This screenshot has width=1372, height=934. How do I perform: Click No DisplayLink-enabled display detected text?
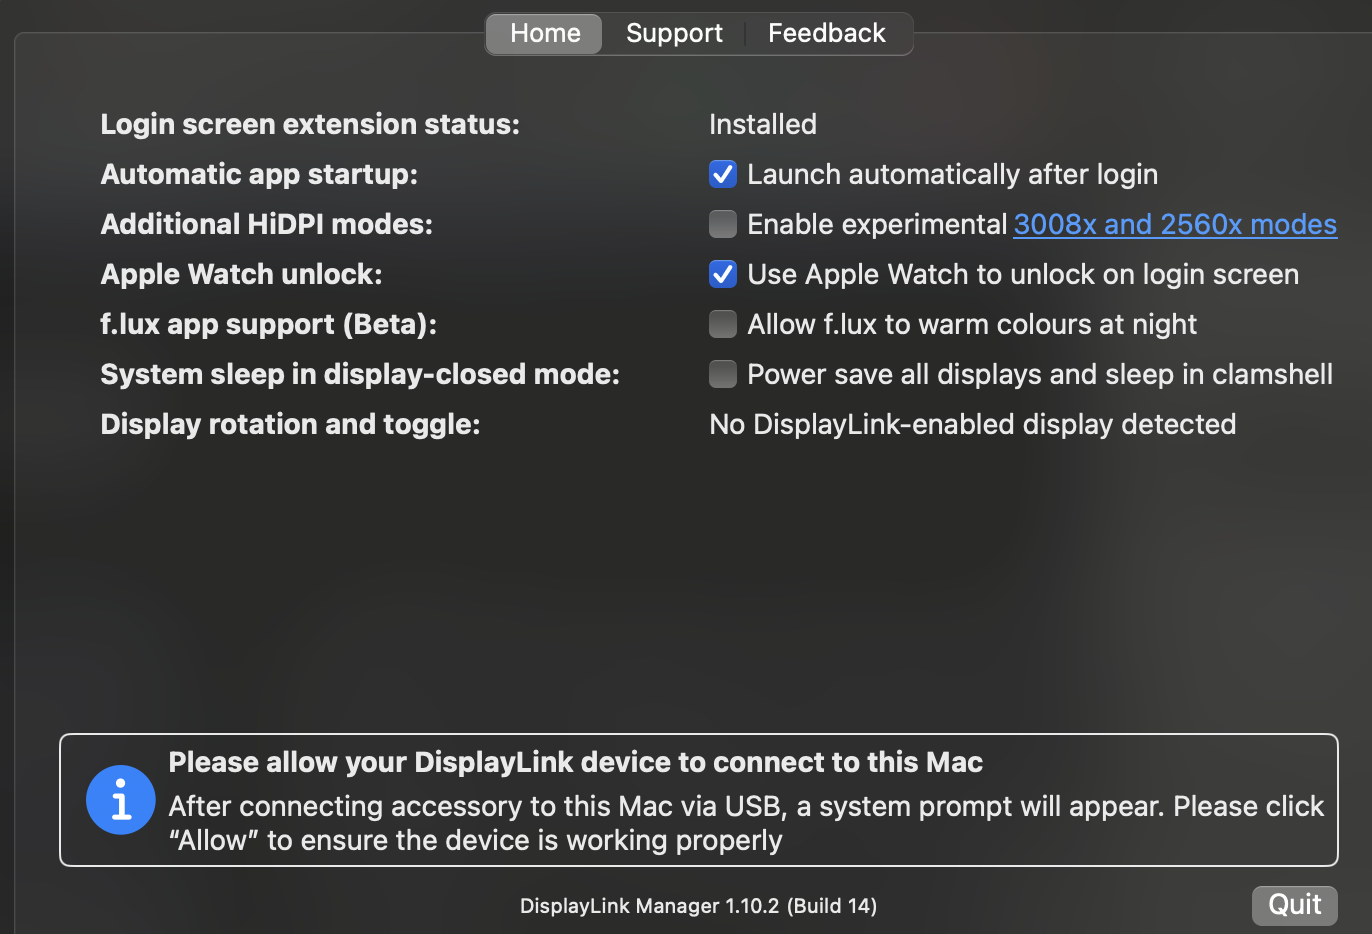(x=972, y=424)
